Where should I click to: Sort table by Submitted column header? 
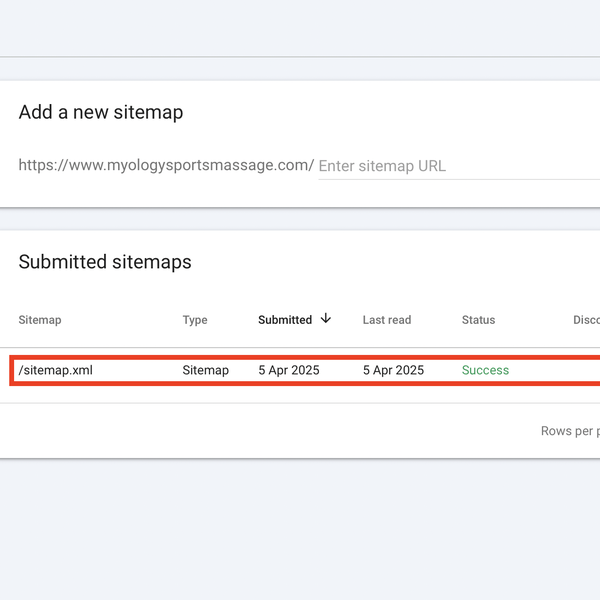tap(285, 320)
